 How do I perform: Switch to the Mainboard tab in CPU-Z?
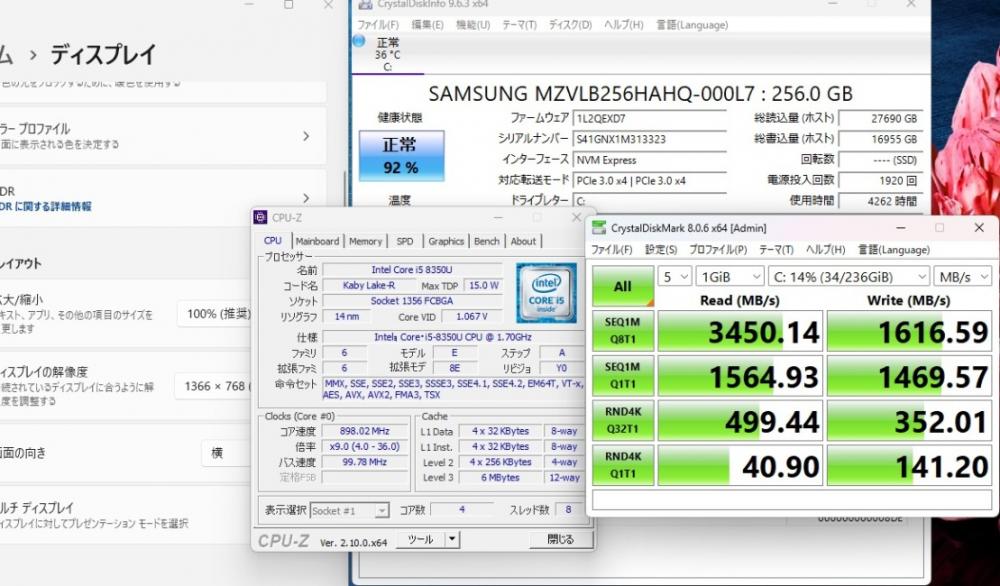tap(317, 241)
